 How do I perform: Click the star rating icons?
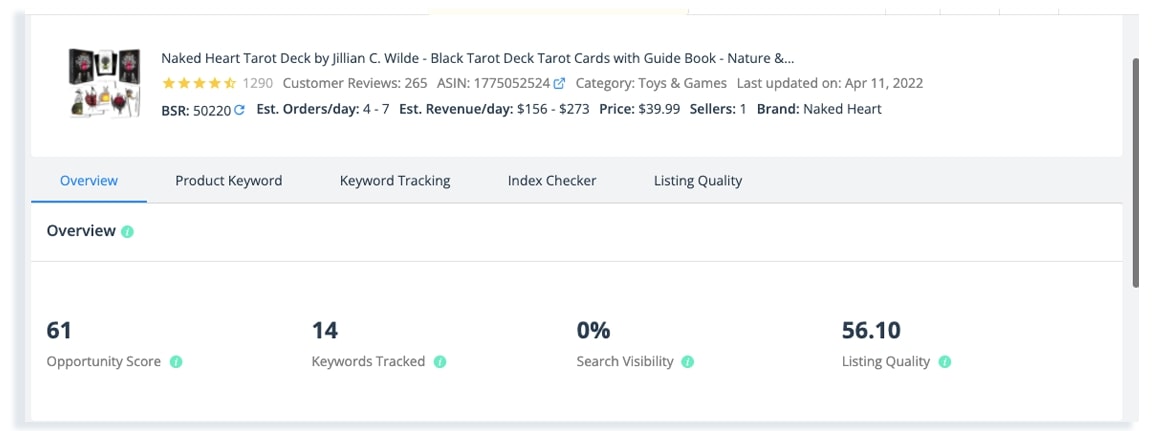[x=199, y=83]
